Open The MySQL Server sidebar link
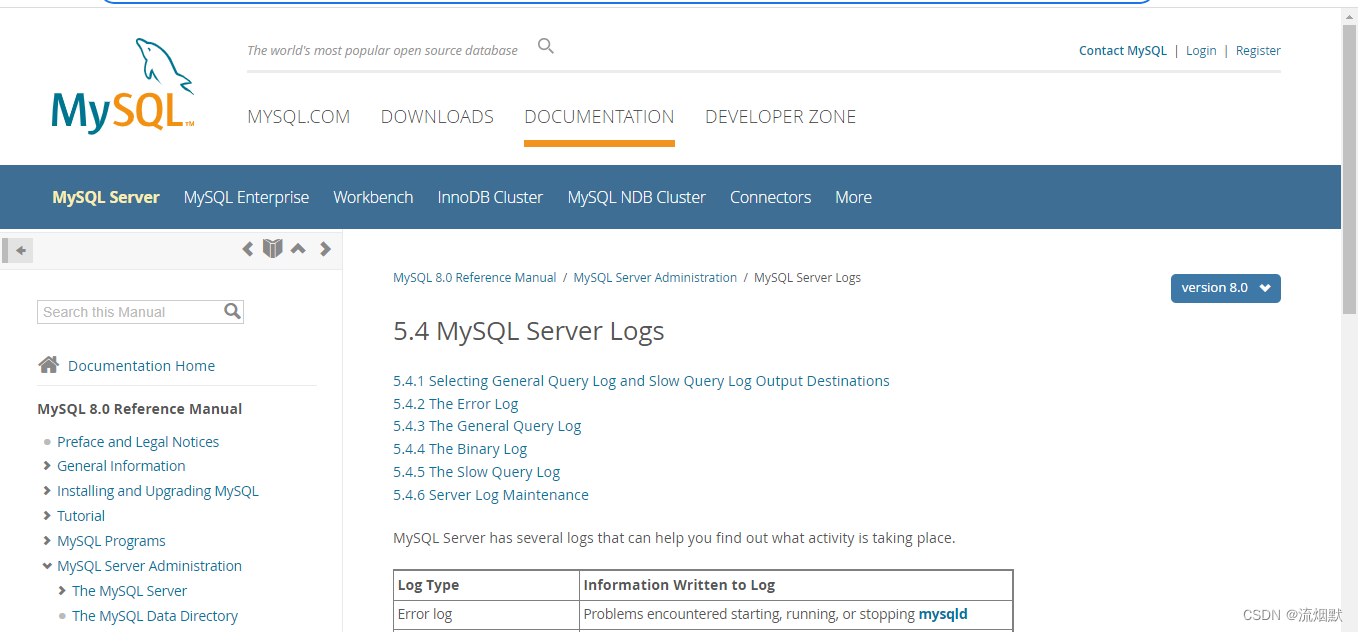1358x632 pixels. click(129, 591)
